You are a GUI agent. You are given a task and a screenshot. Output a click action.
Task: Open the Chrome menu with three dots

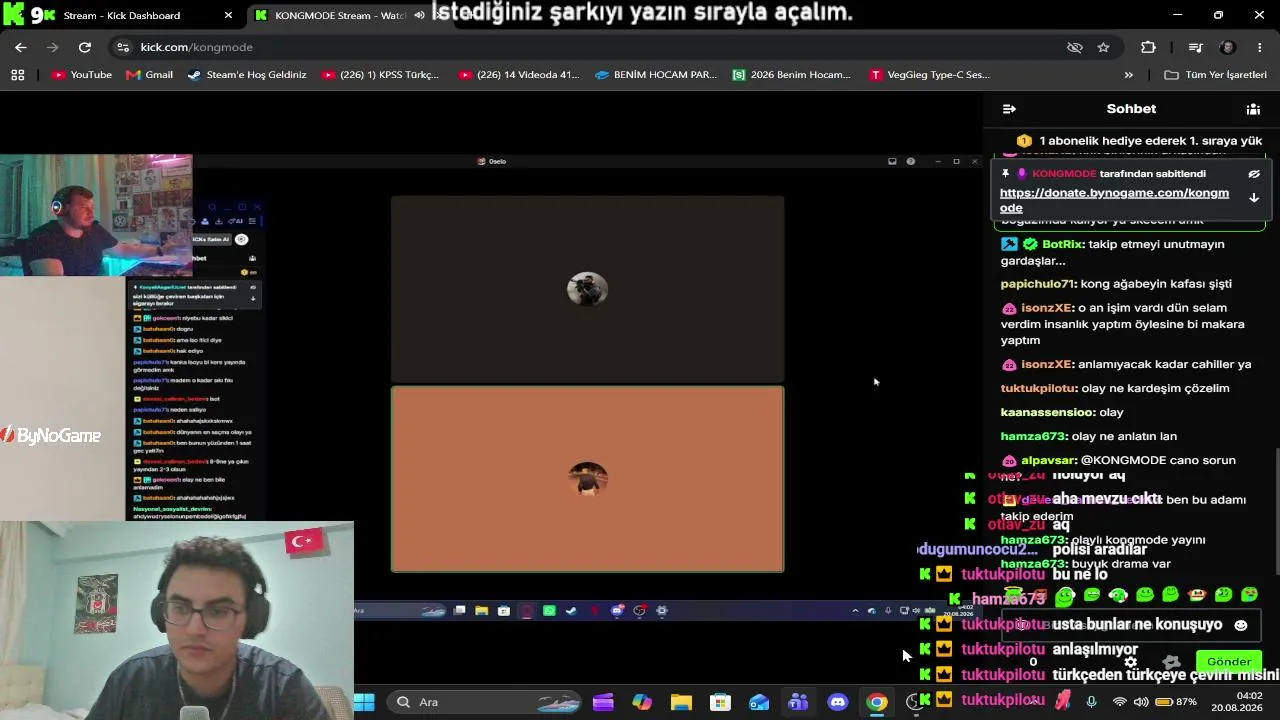[1260, 47]
